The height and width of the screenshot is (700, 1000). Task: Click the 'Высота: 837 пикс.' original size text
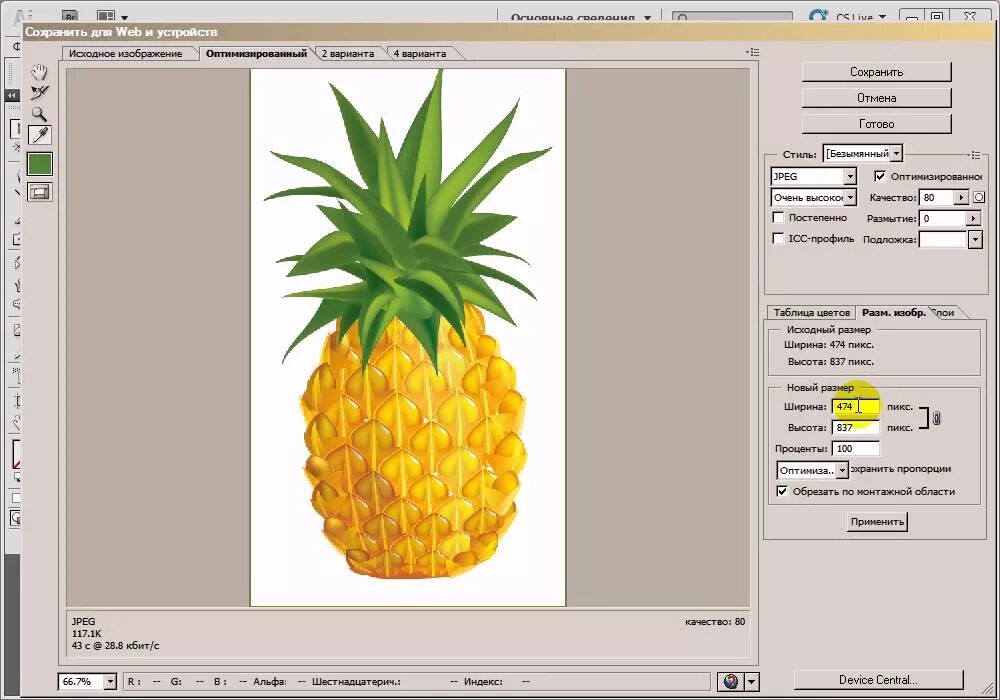click(830, 361)
